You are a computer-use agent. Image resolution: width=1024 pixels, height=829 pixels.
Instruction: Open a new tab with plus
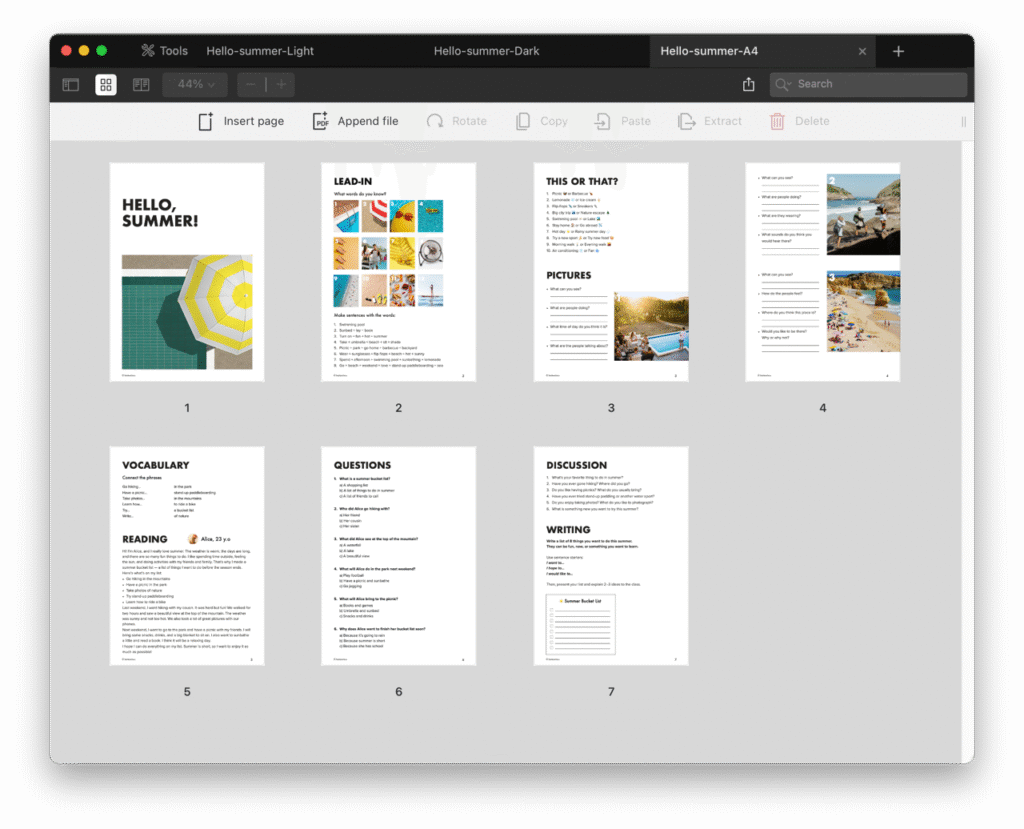[898, 51]
